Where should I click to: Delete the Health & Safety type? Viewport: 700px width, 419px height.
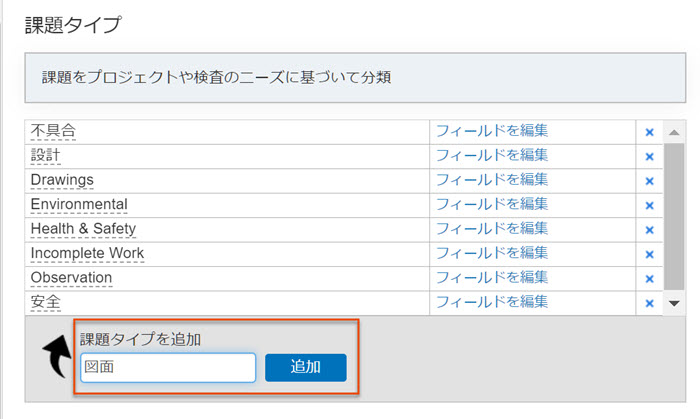click(649, 230)
